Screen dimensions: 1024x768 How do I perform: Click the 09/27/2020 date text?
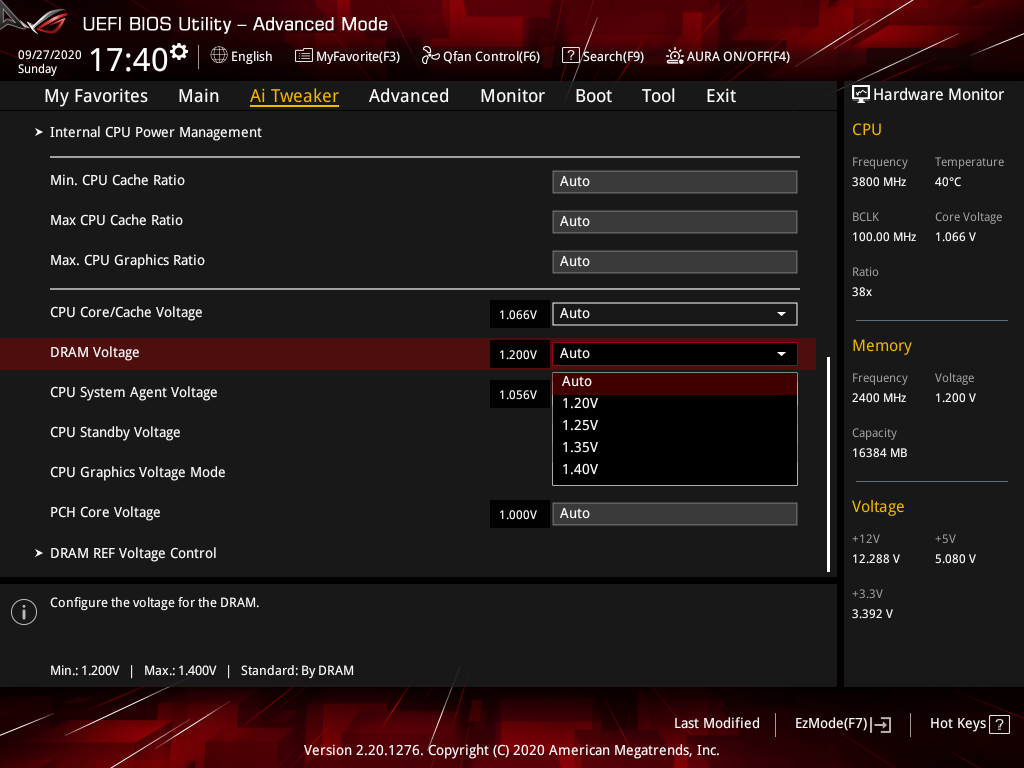point(50,55)
